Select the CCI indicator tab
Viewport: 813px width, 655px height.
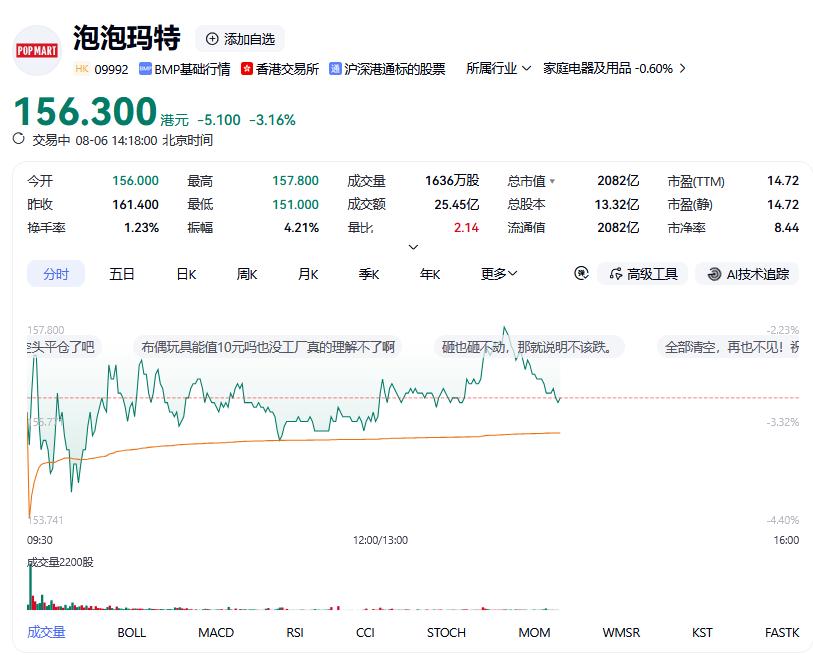point(366,633)
